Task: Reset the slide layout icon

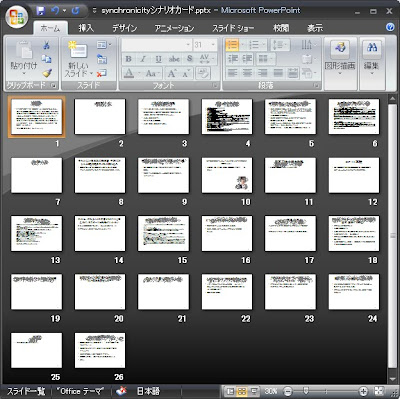Action: tap(102, 59)
